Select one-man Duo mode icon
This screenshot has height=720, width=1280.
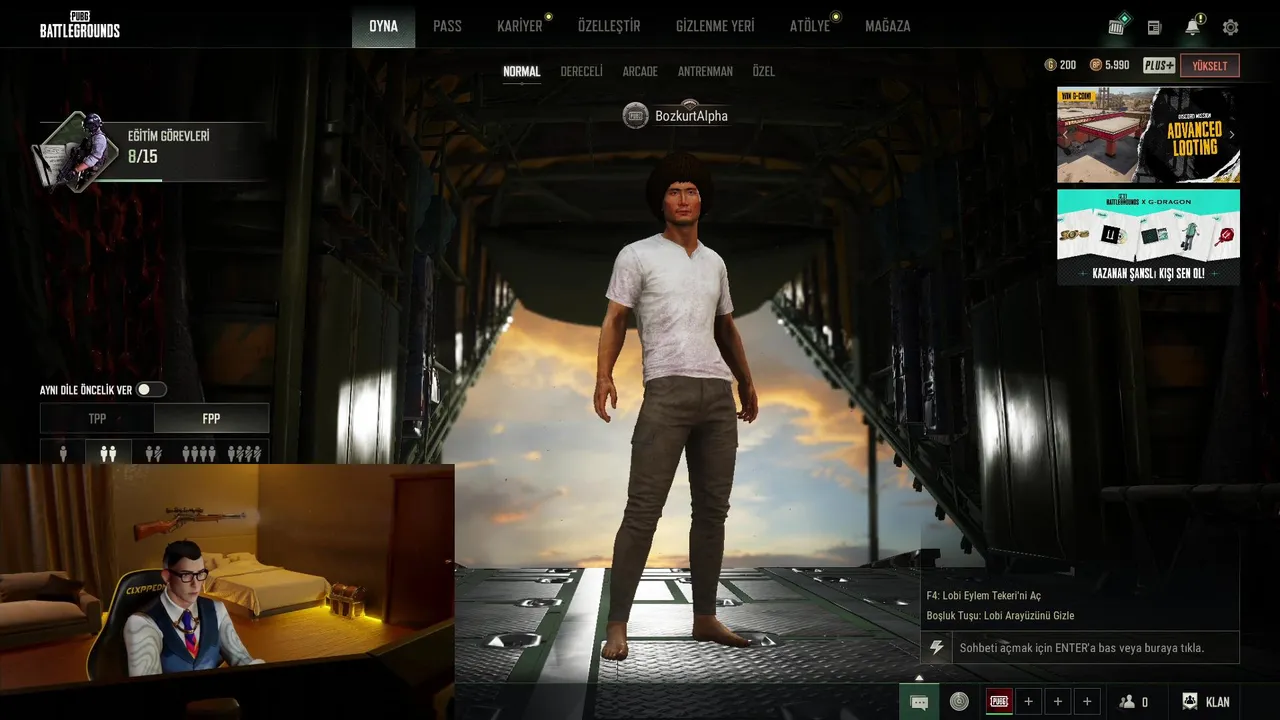click(153, 453)
